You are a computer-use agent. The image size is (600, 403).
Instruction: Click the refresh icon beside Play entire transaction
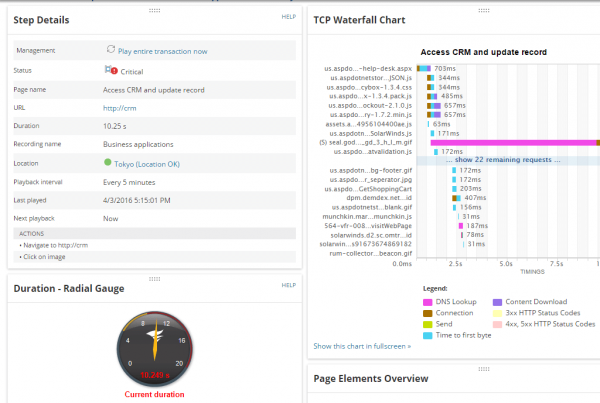[111, 49]
